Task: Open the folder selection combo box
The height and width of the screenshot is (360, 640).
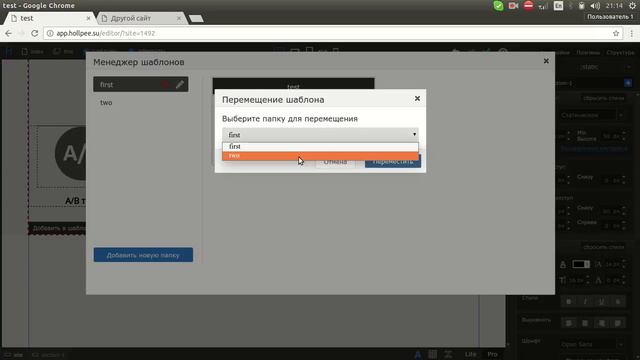Action: pyautogui.click(x=320, y=134)
